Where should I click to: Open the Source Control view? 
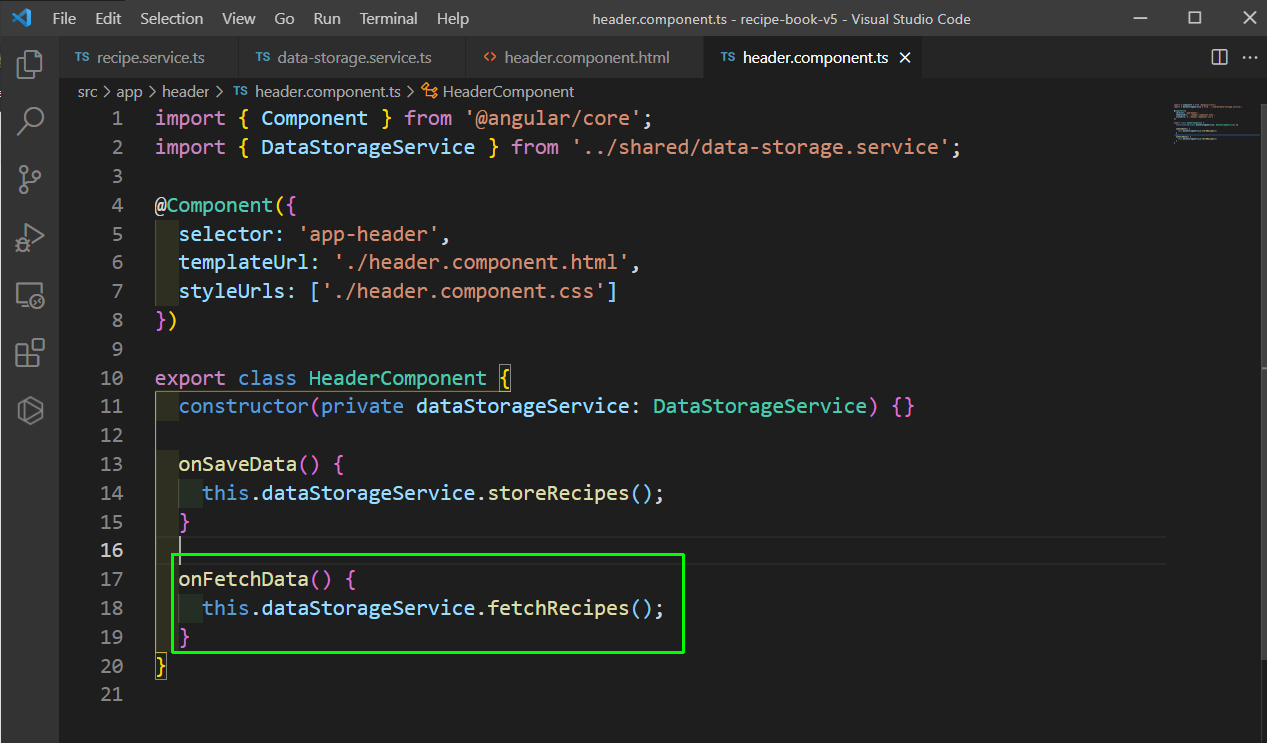click(x=30, y=180)
